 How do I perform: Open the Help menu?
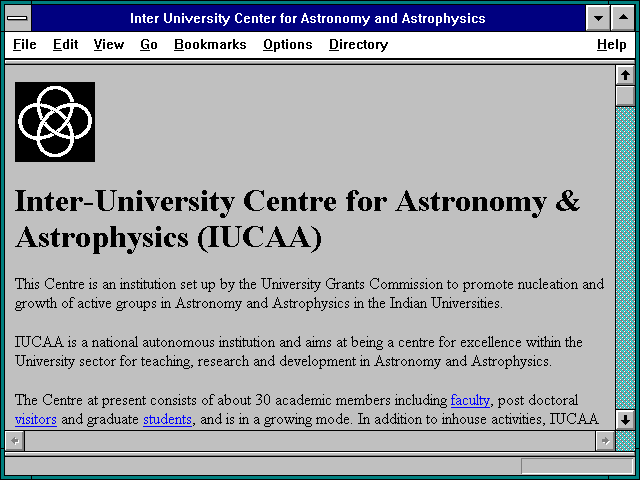pyautogui.click(x=611, y=44)
